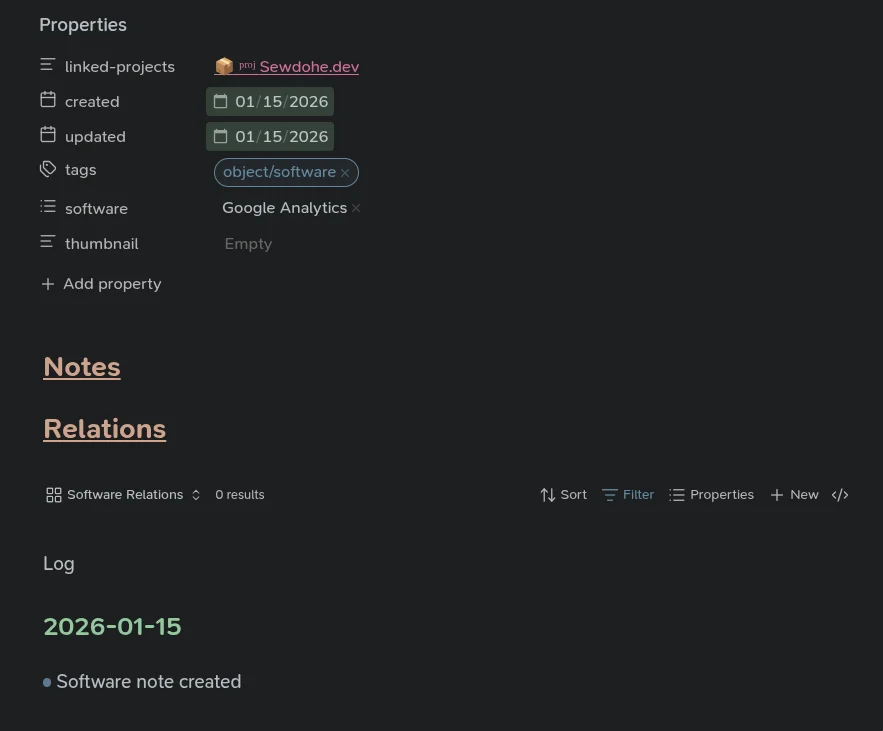Remove the object/software tag with its x

[344, 172]
